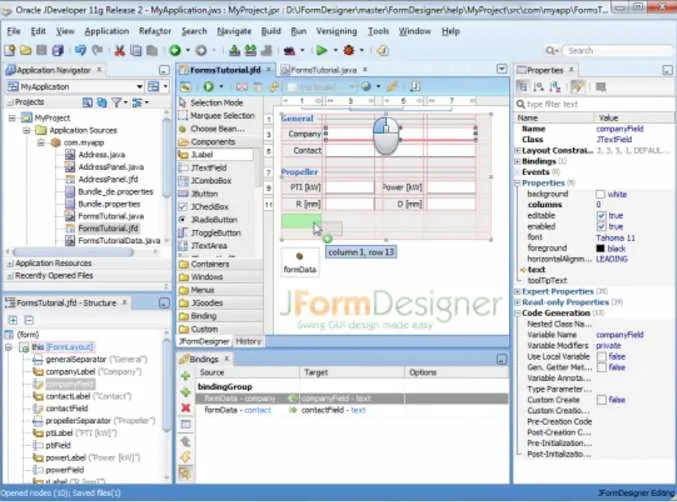Select the JRadioButton palette component
The width and height of the screenshot is (677, 502).
[215, 220]
